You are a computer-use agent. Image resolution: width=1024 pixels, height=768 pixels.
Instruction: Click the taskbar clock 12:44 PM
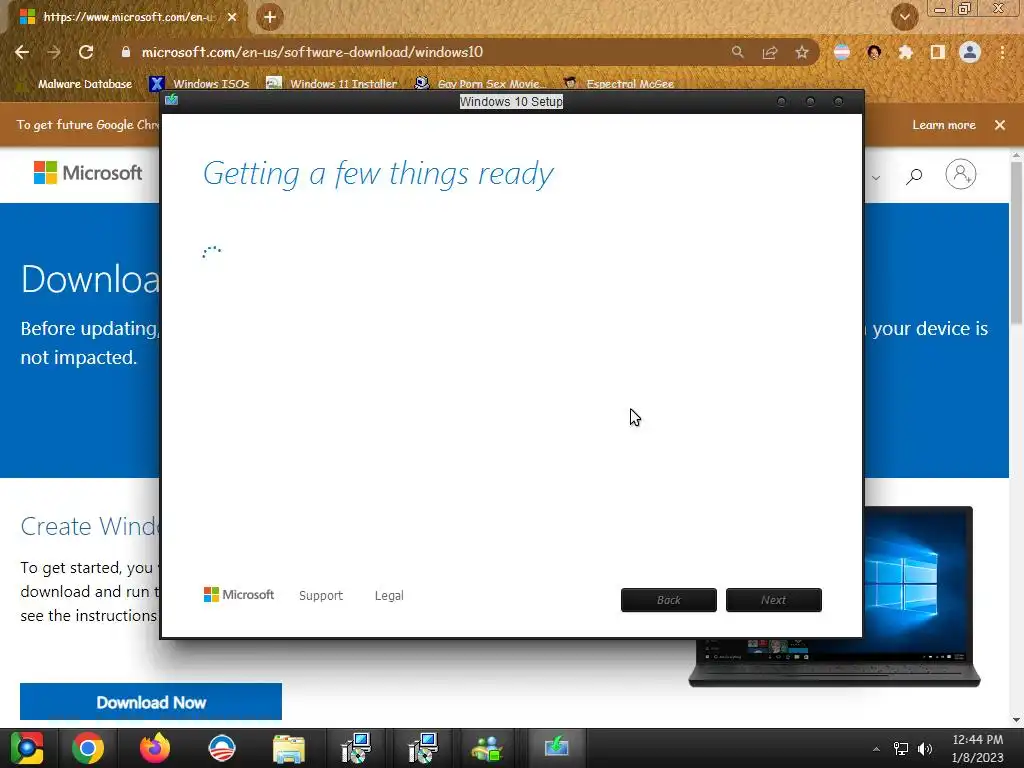click(978, 740)
